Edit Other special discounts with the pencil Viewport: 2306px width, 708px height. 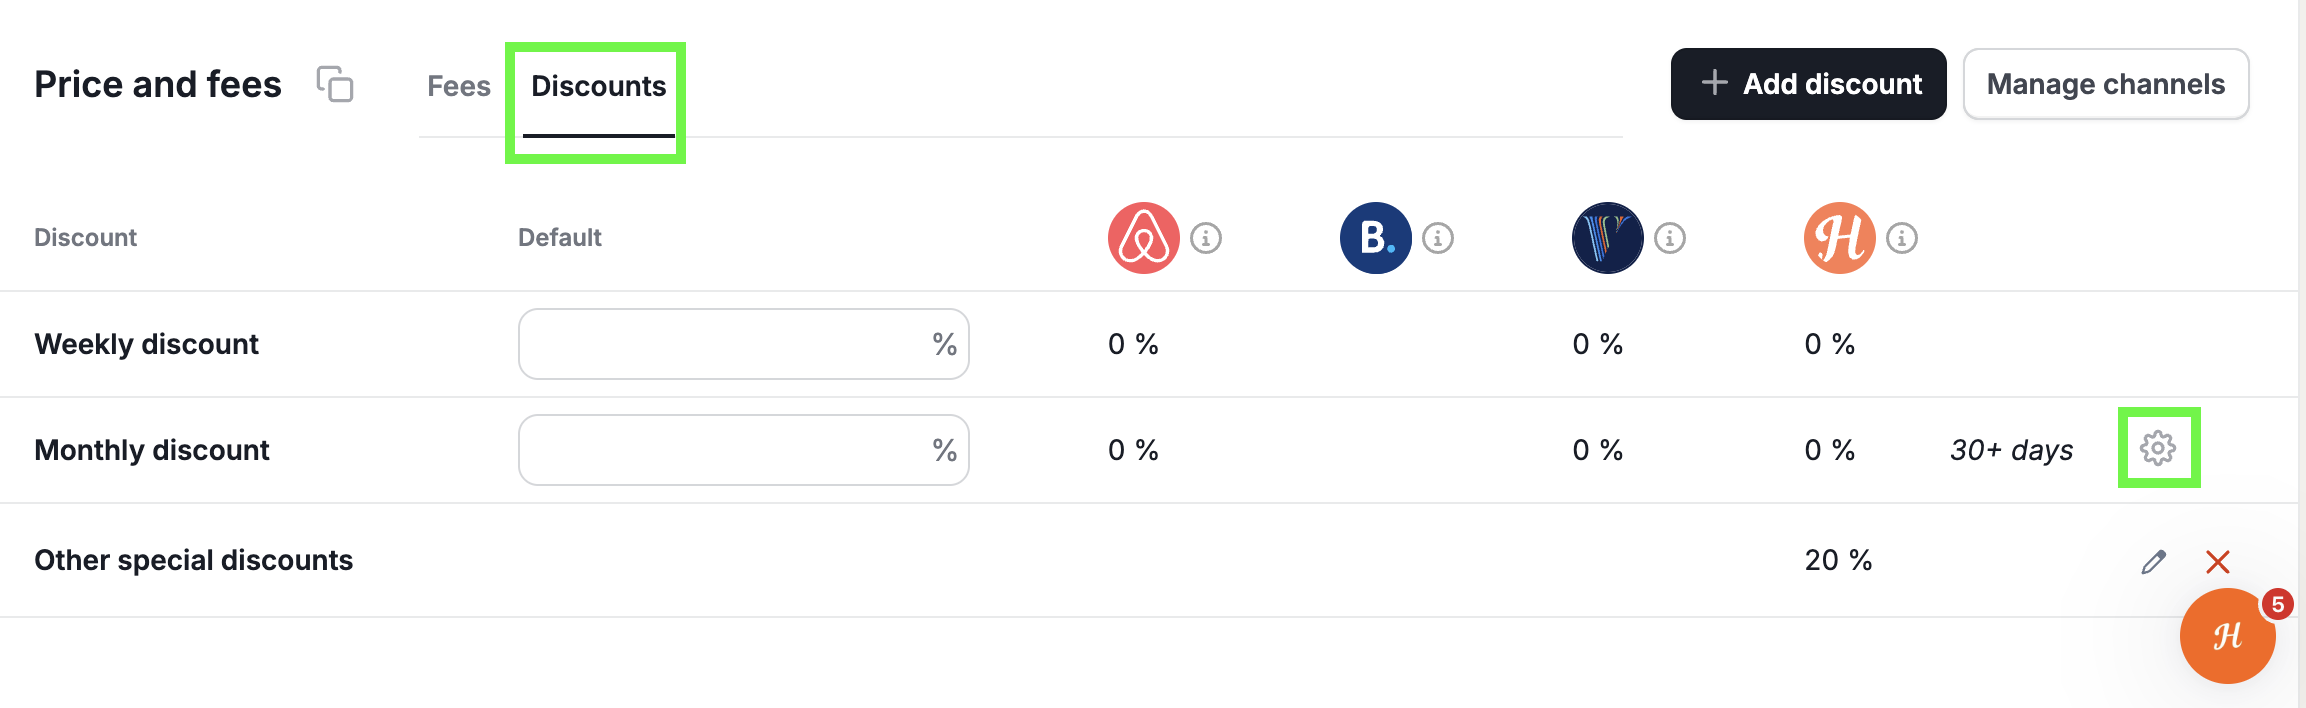(2154, 562)
